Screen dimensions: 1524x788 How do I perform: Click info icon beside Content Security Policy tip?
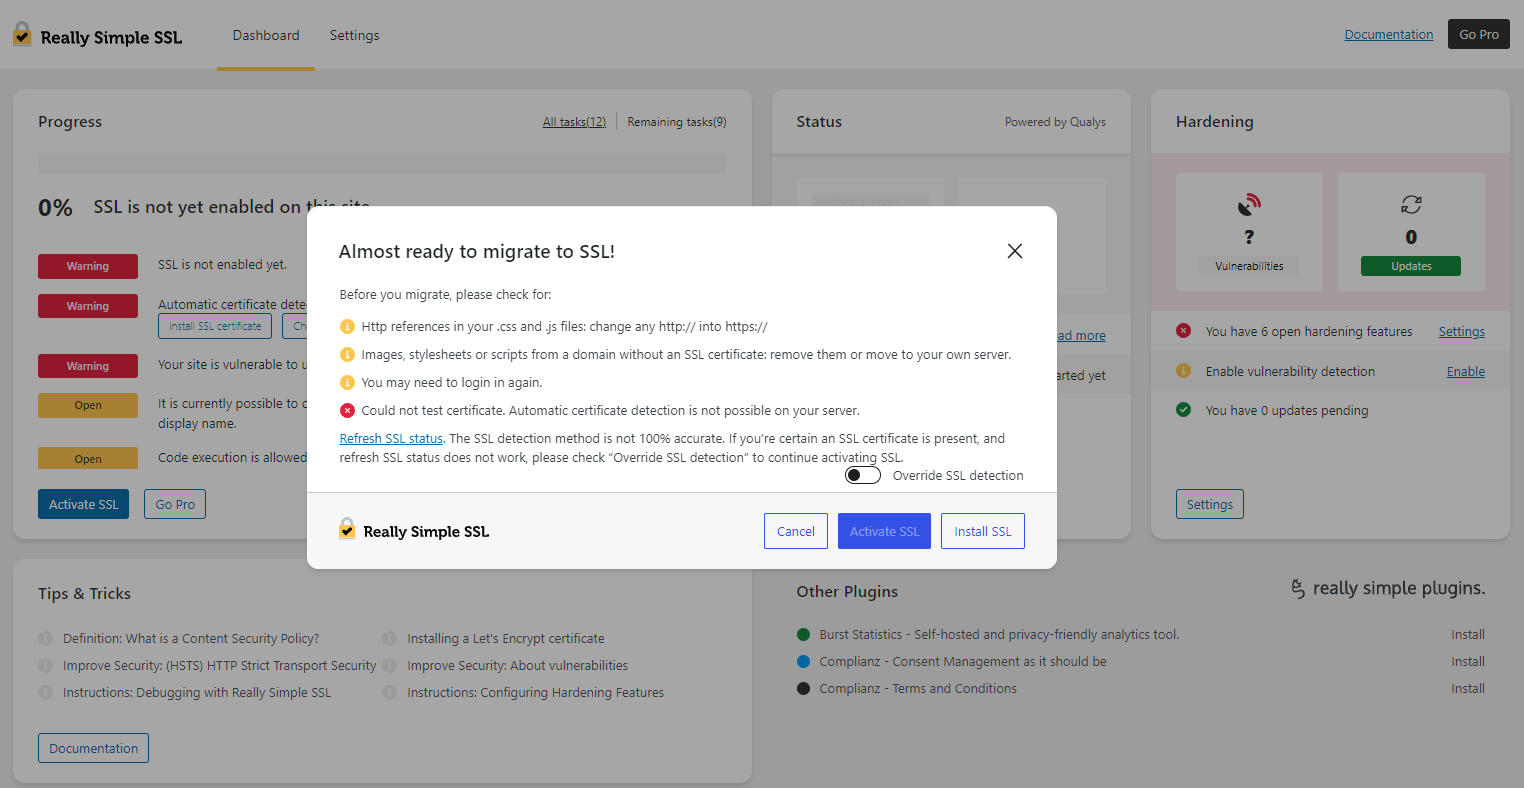(45, 638)
